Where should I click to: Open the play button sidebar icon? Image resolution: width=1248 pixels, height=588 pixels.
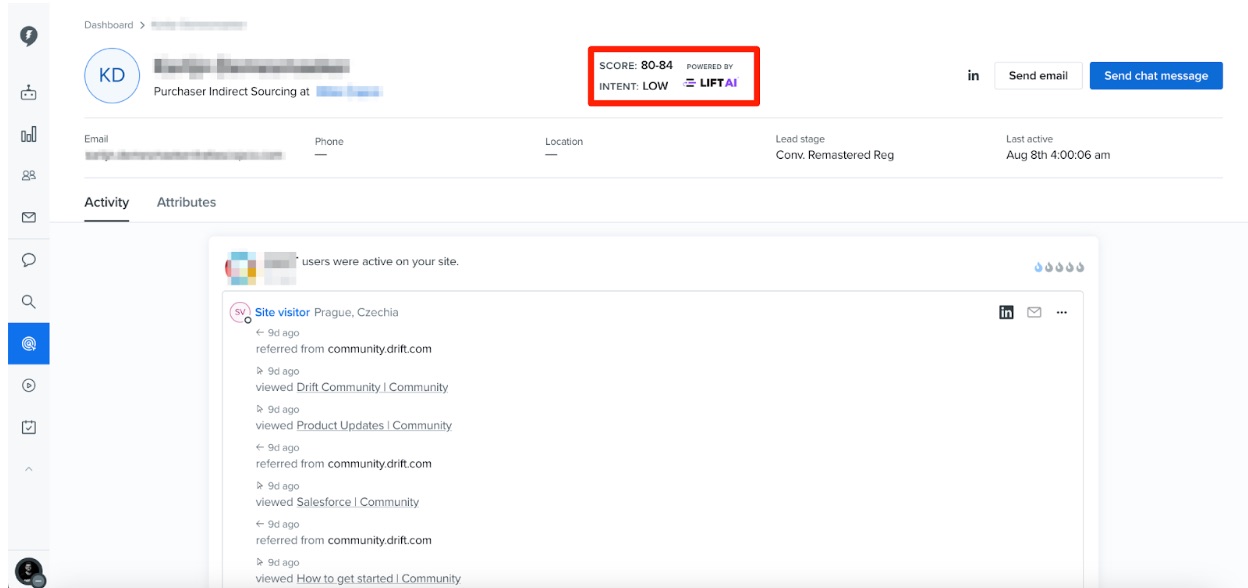coord(29,385)
